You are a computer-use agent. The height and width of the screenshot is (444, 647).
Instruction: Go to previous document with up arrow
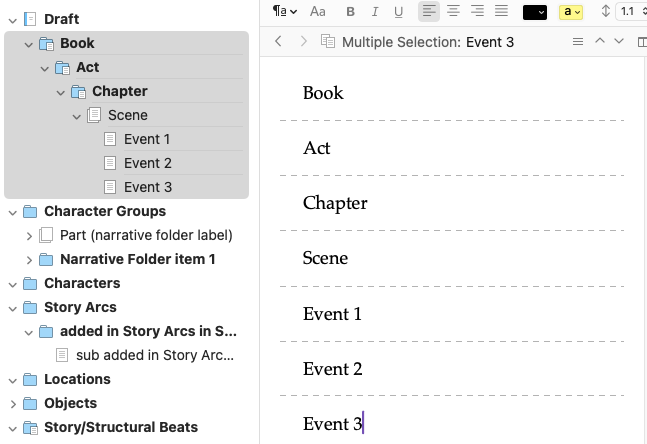(x=600, y=42)
